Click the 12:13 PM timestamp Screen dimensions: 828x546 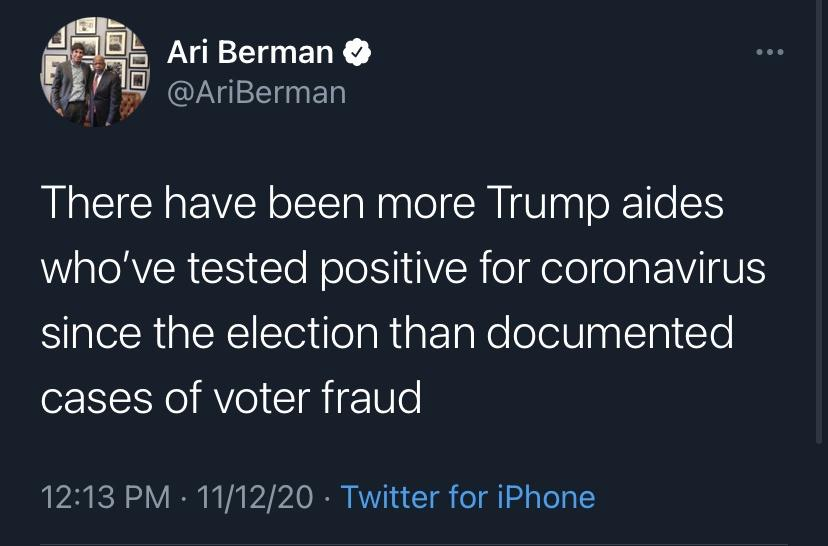(x=105, y=497)
